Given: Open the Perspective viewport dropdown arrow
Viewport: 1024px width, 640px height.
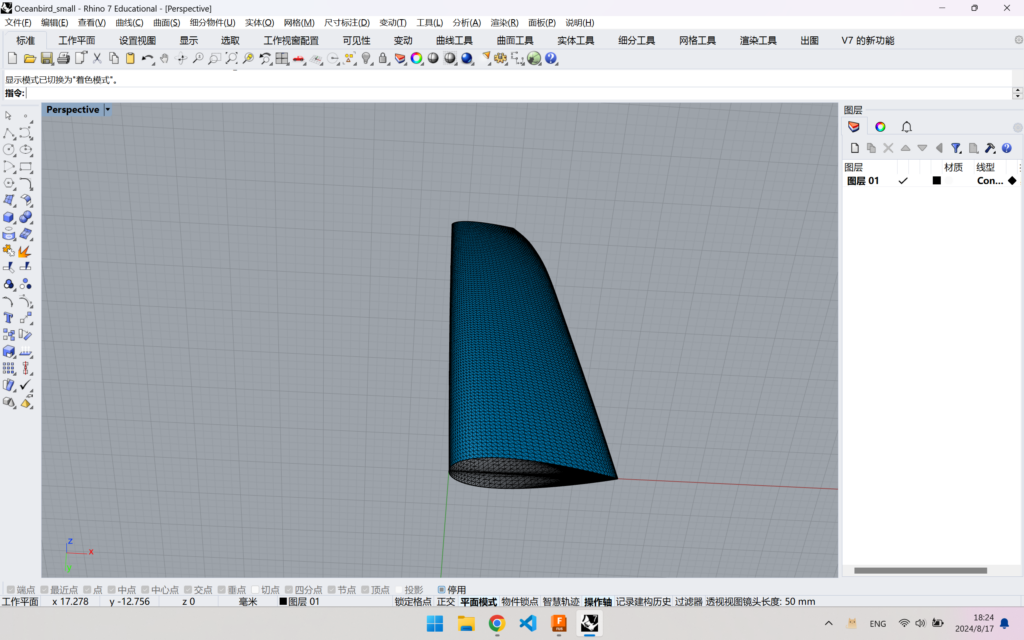Looking at the screenshot, I should pos(107,110).
